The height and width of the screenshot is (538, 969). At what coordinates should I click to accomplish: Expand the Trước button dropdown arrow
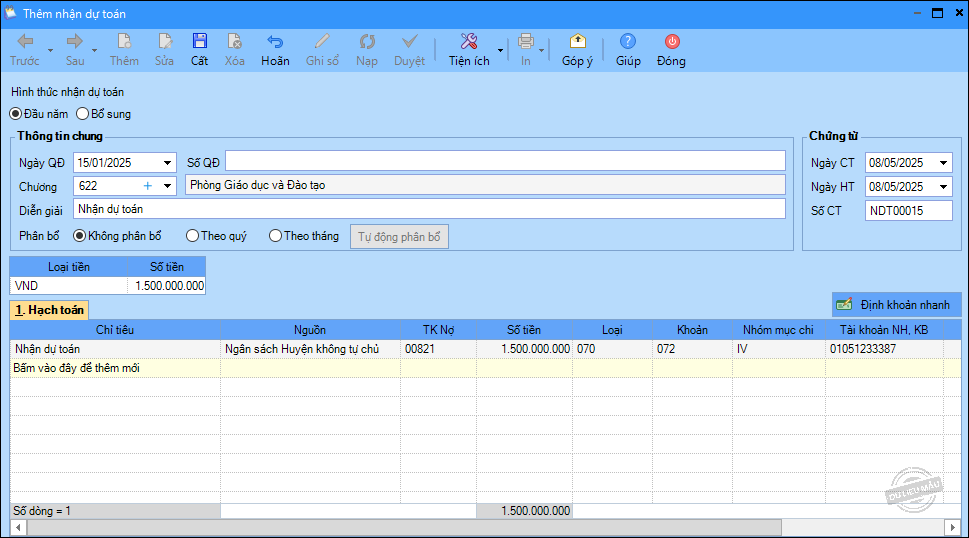51,50
